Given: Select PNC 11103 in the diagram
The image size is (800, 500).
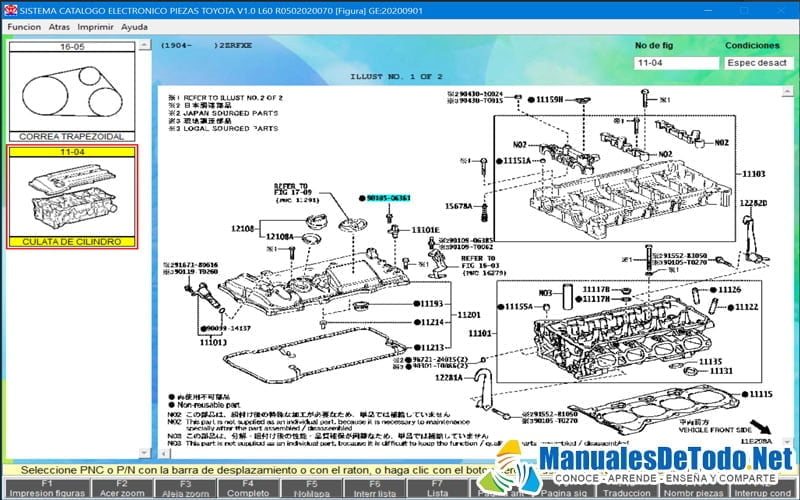Looking at the screenshot, I should [x=753, y=174].
